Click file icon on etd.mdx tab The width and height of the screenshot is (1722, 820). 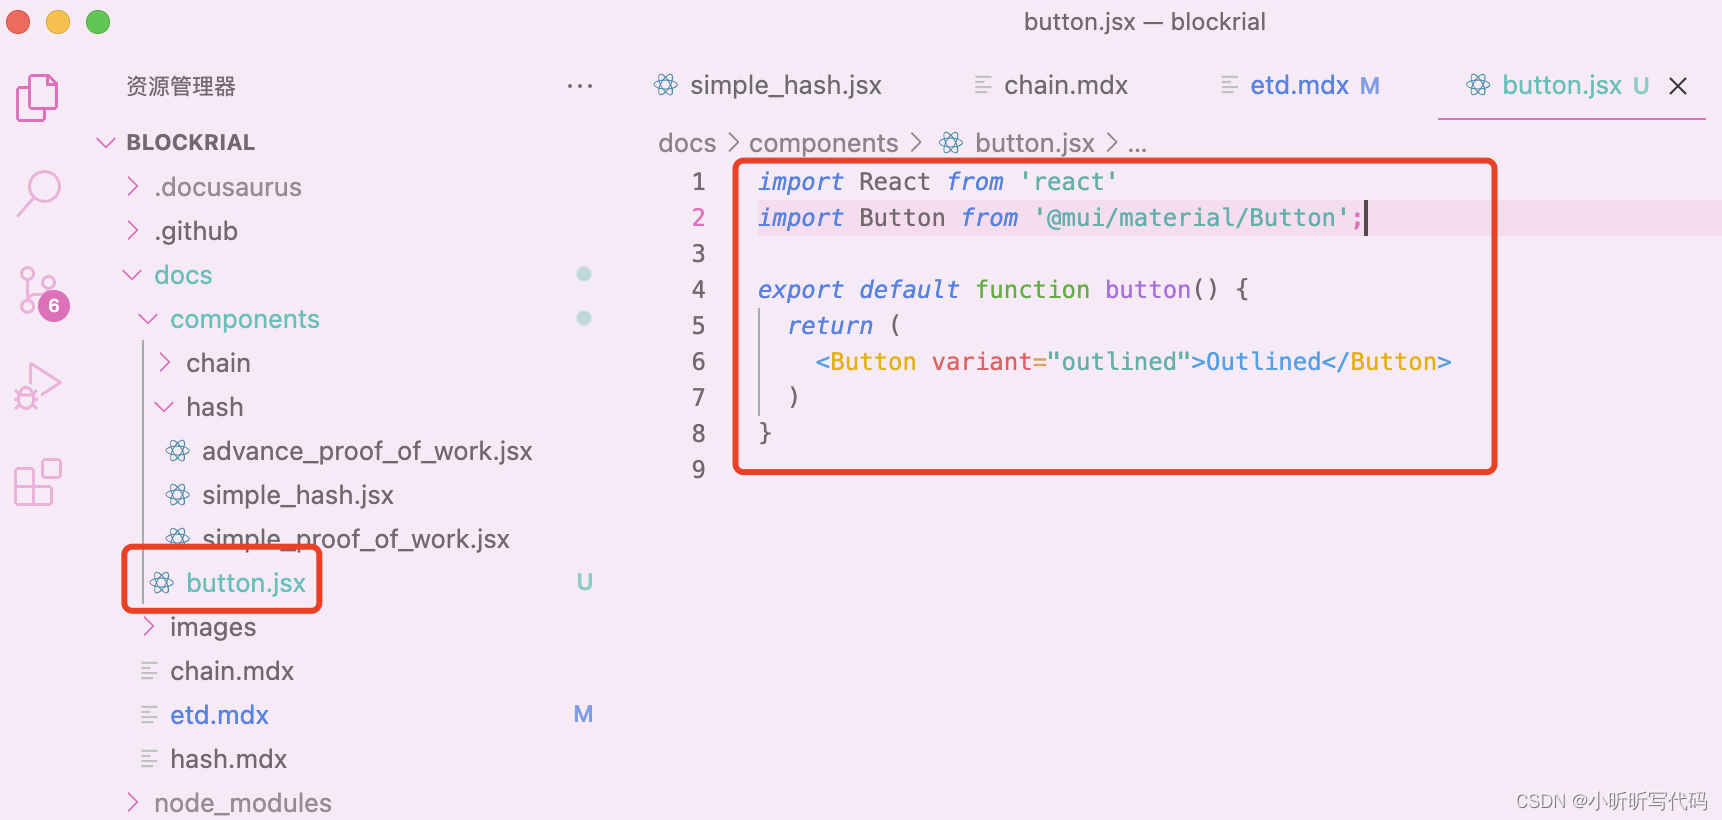click(1229, 85)
